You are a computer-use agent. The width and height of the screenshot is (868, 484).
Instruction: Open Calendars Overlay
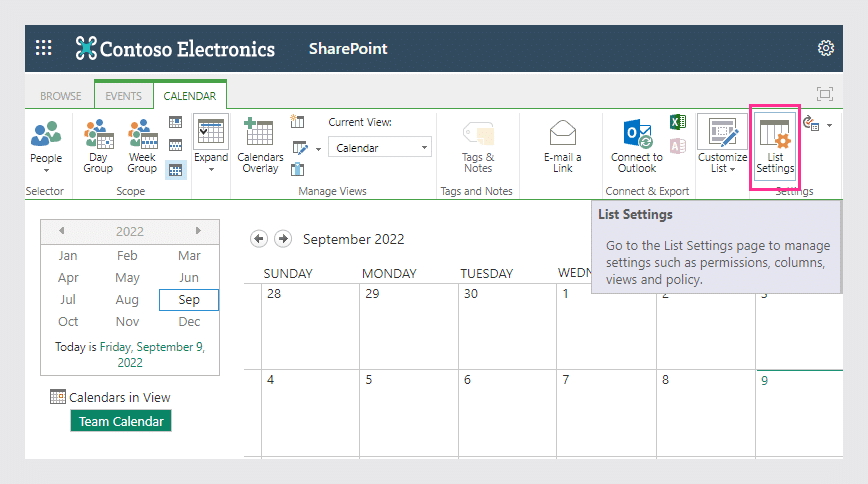point(260,146)
